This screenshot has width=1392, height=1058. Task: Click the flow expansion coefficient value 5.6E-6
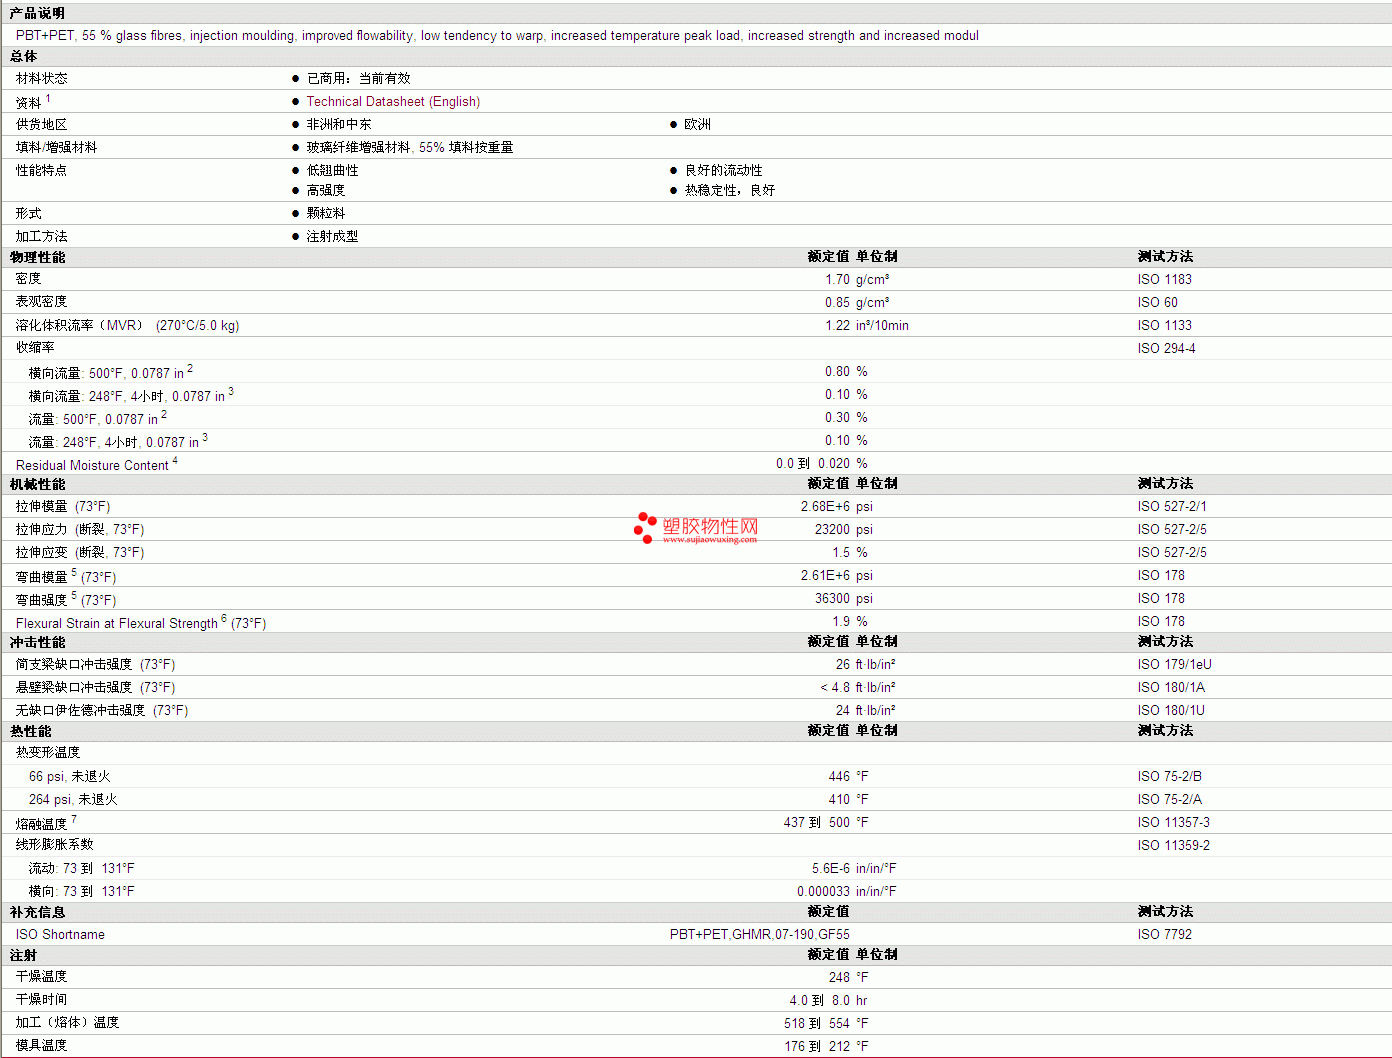pos(831,869)
